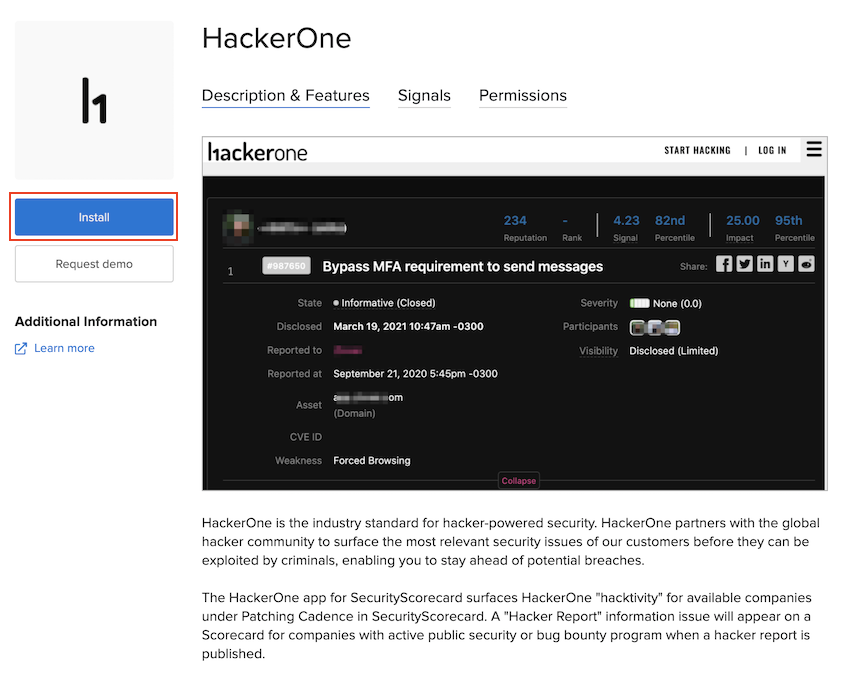The image size is (849, 673).
Task: Click the 95th Percentile value
Action: tap(788, 220)
